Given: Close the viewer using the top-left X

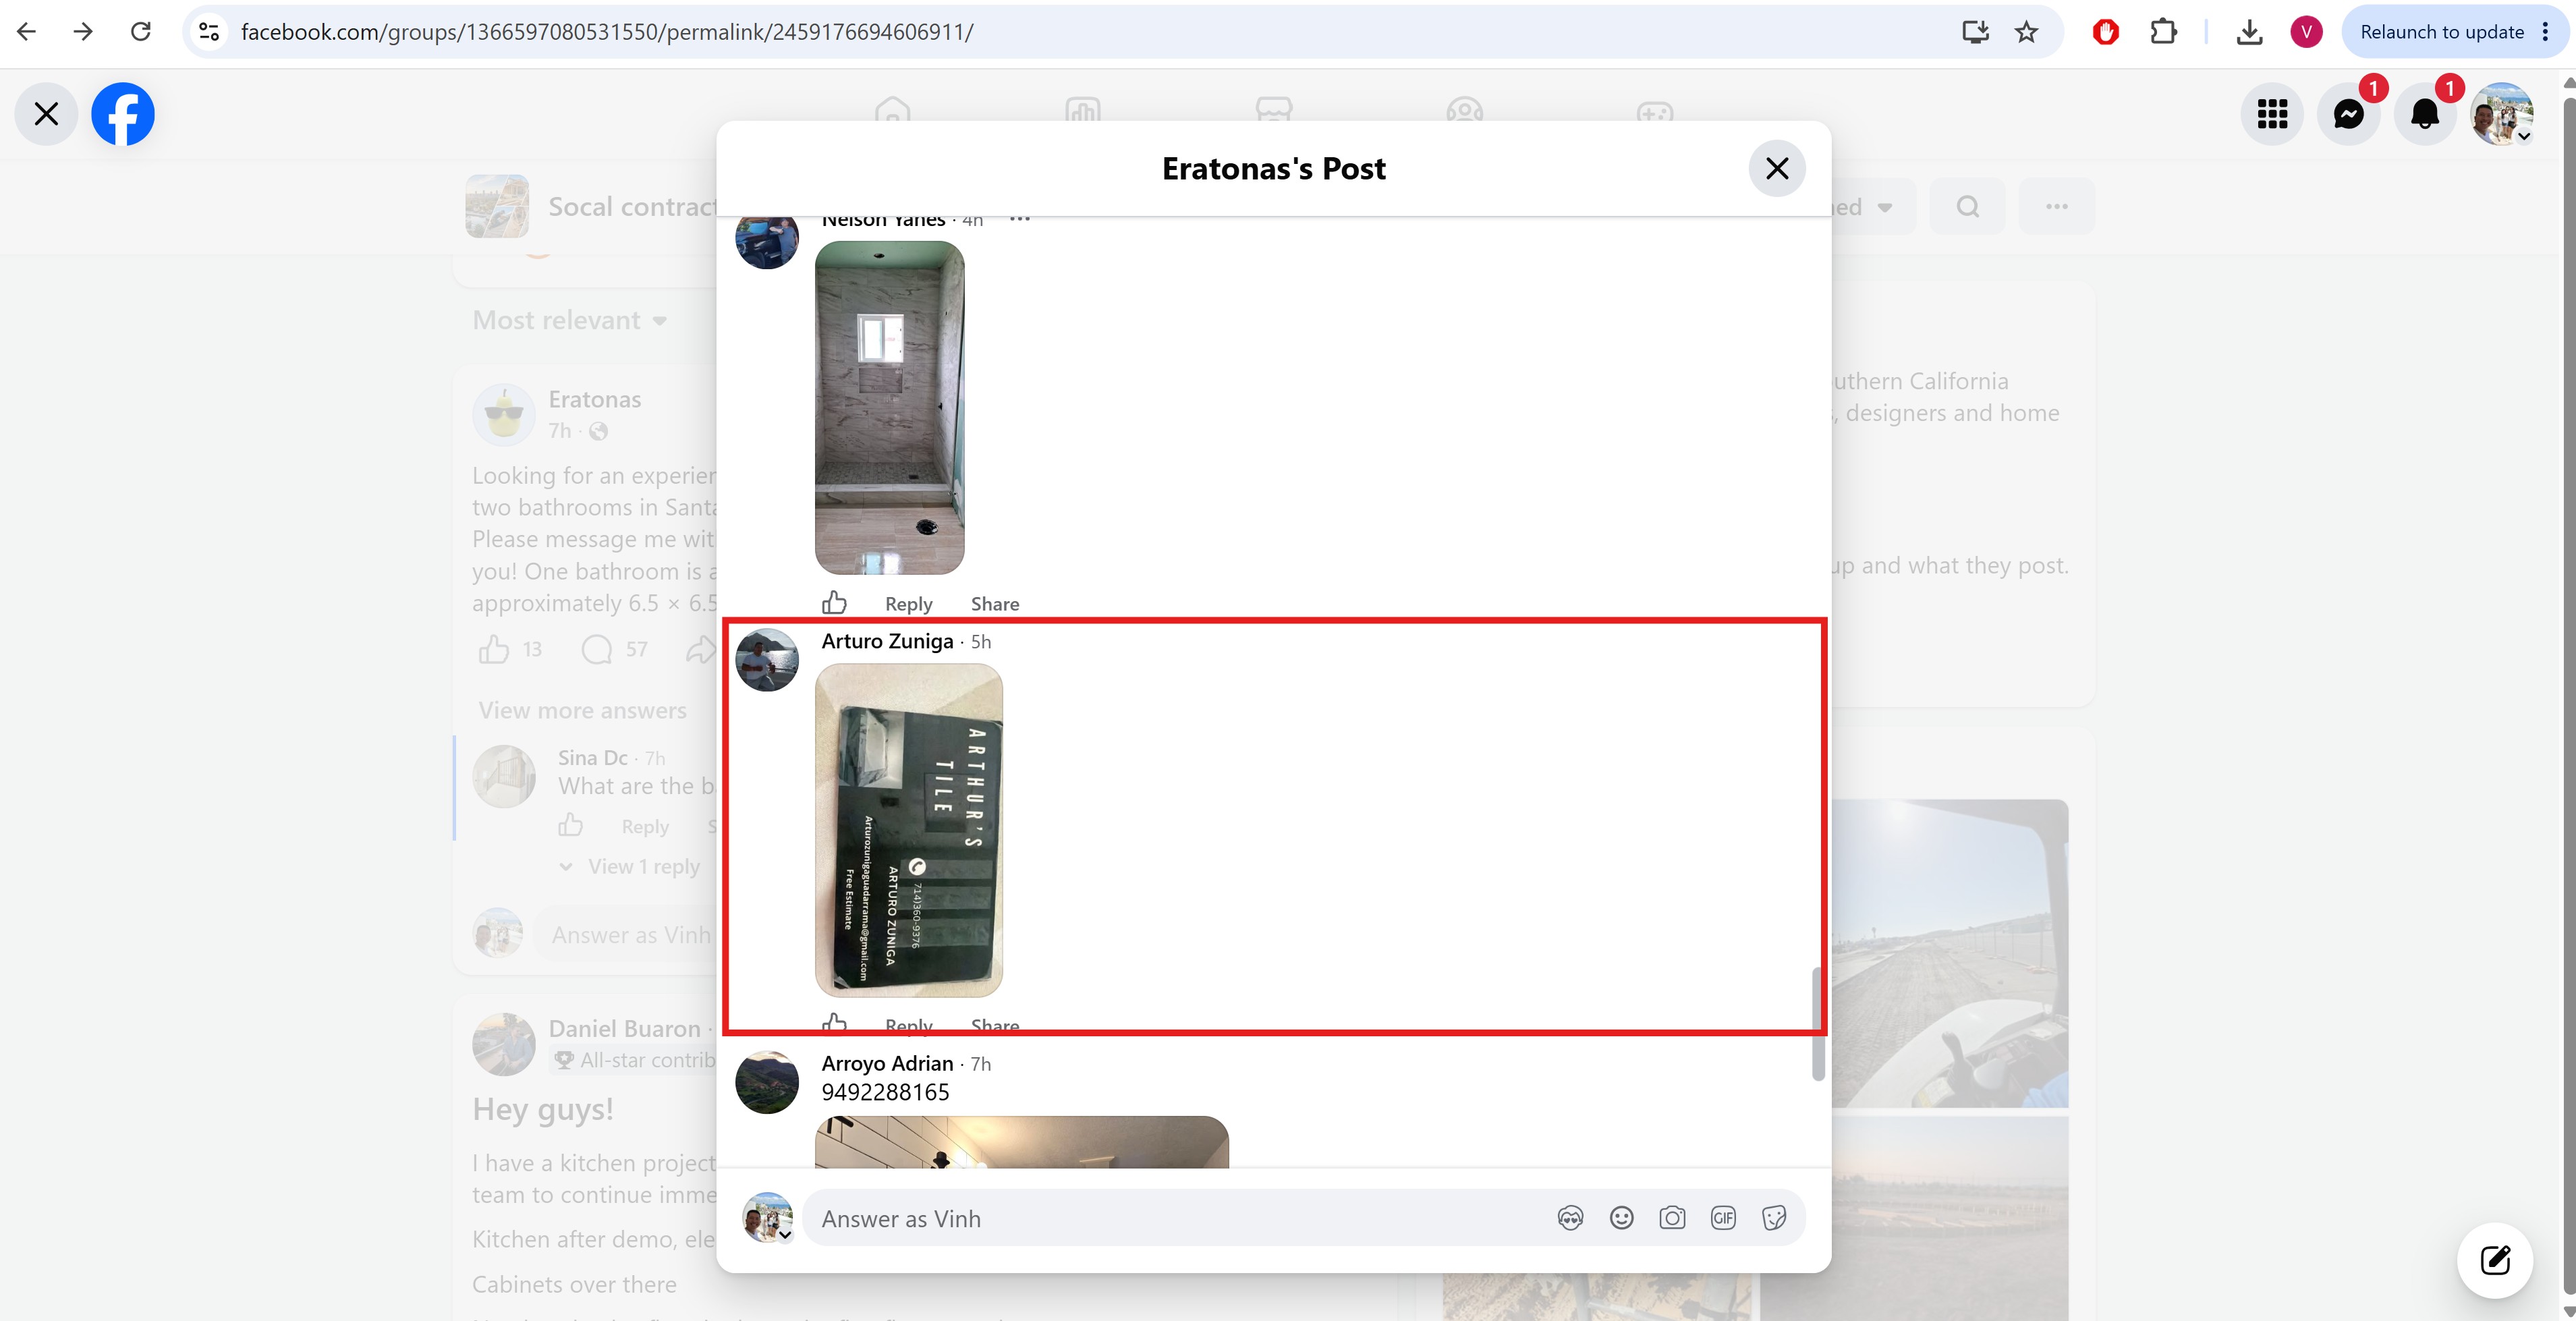Looking at the screenshot, I should 46,114.
